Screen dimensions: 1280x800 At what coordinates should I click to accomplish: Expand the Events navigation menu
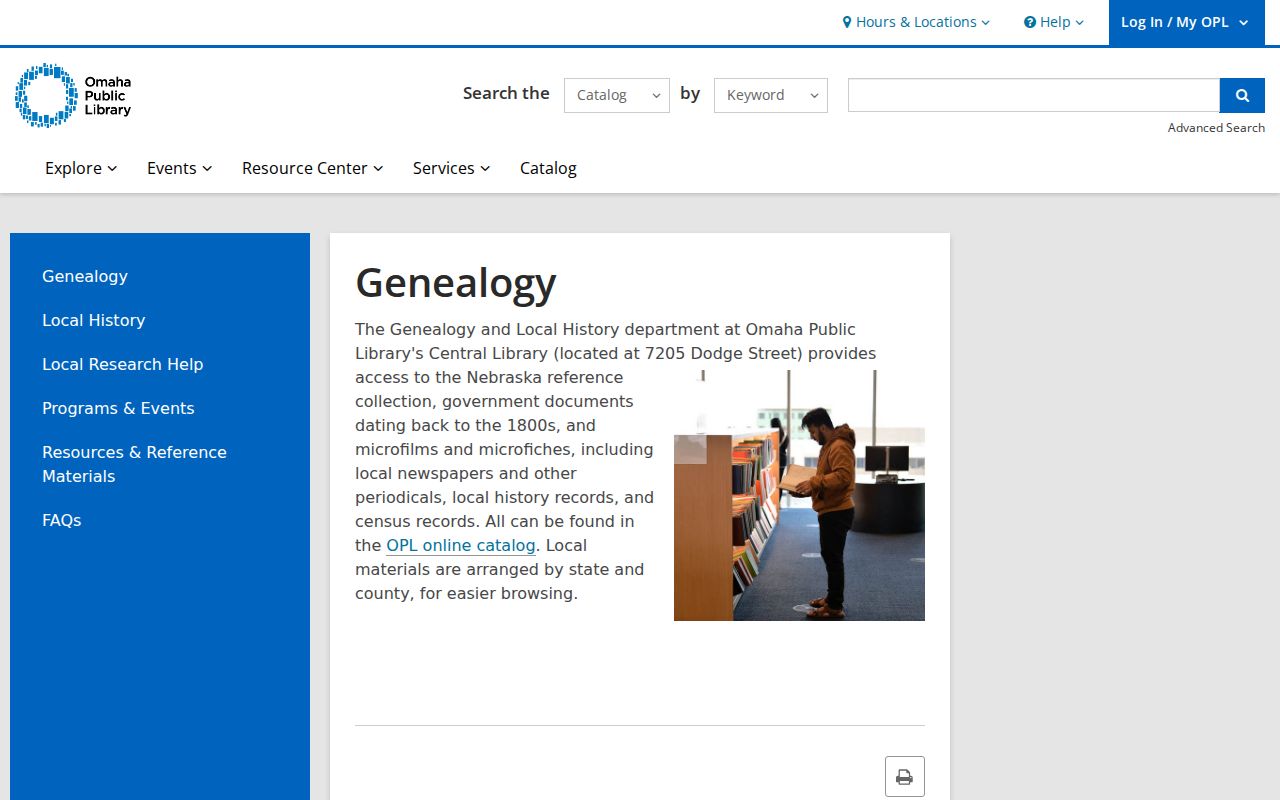[180, 168]
